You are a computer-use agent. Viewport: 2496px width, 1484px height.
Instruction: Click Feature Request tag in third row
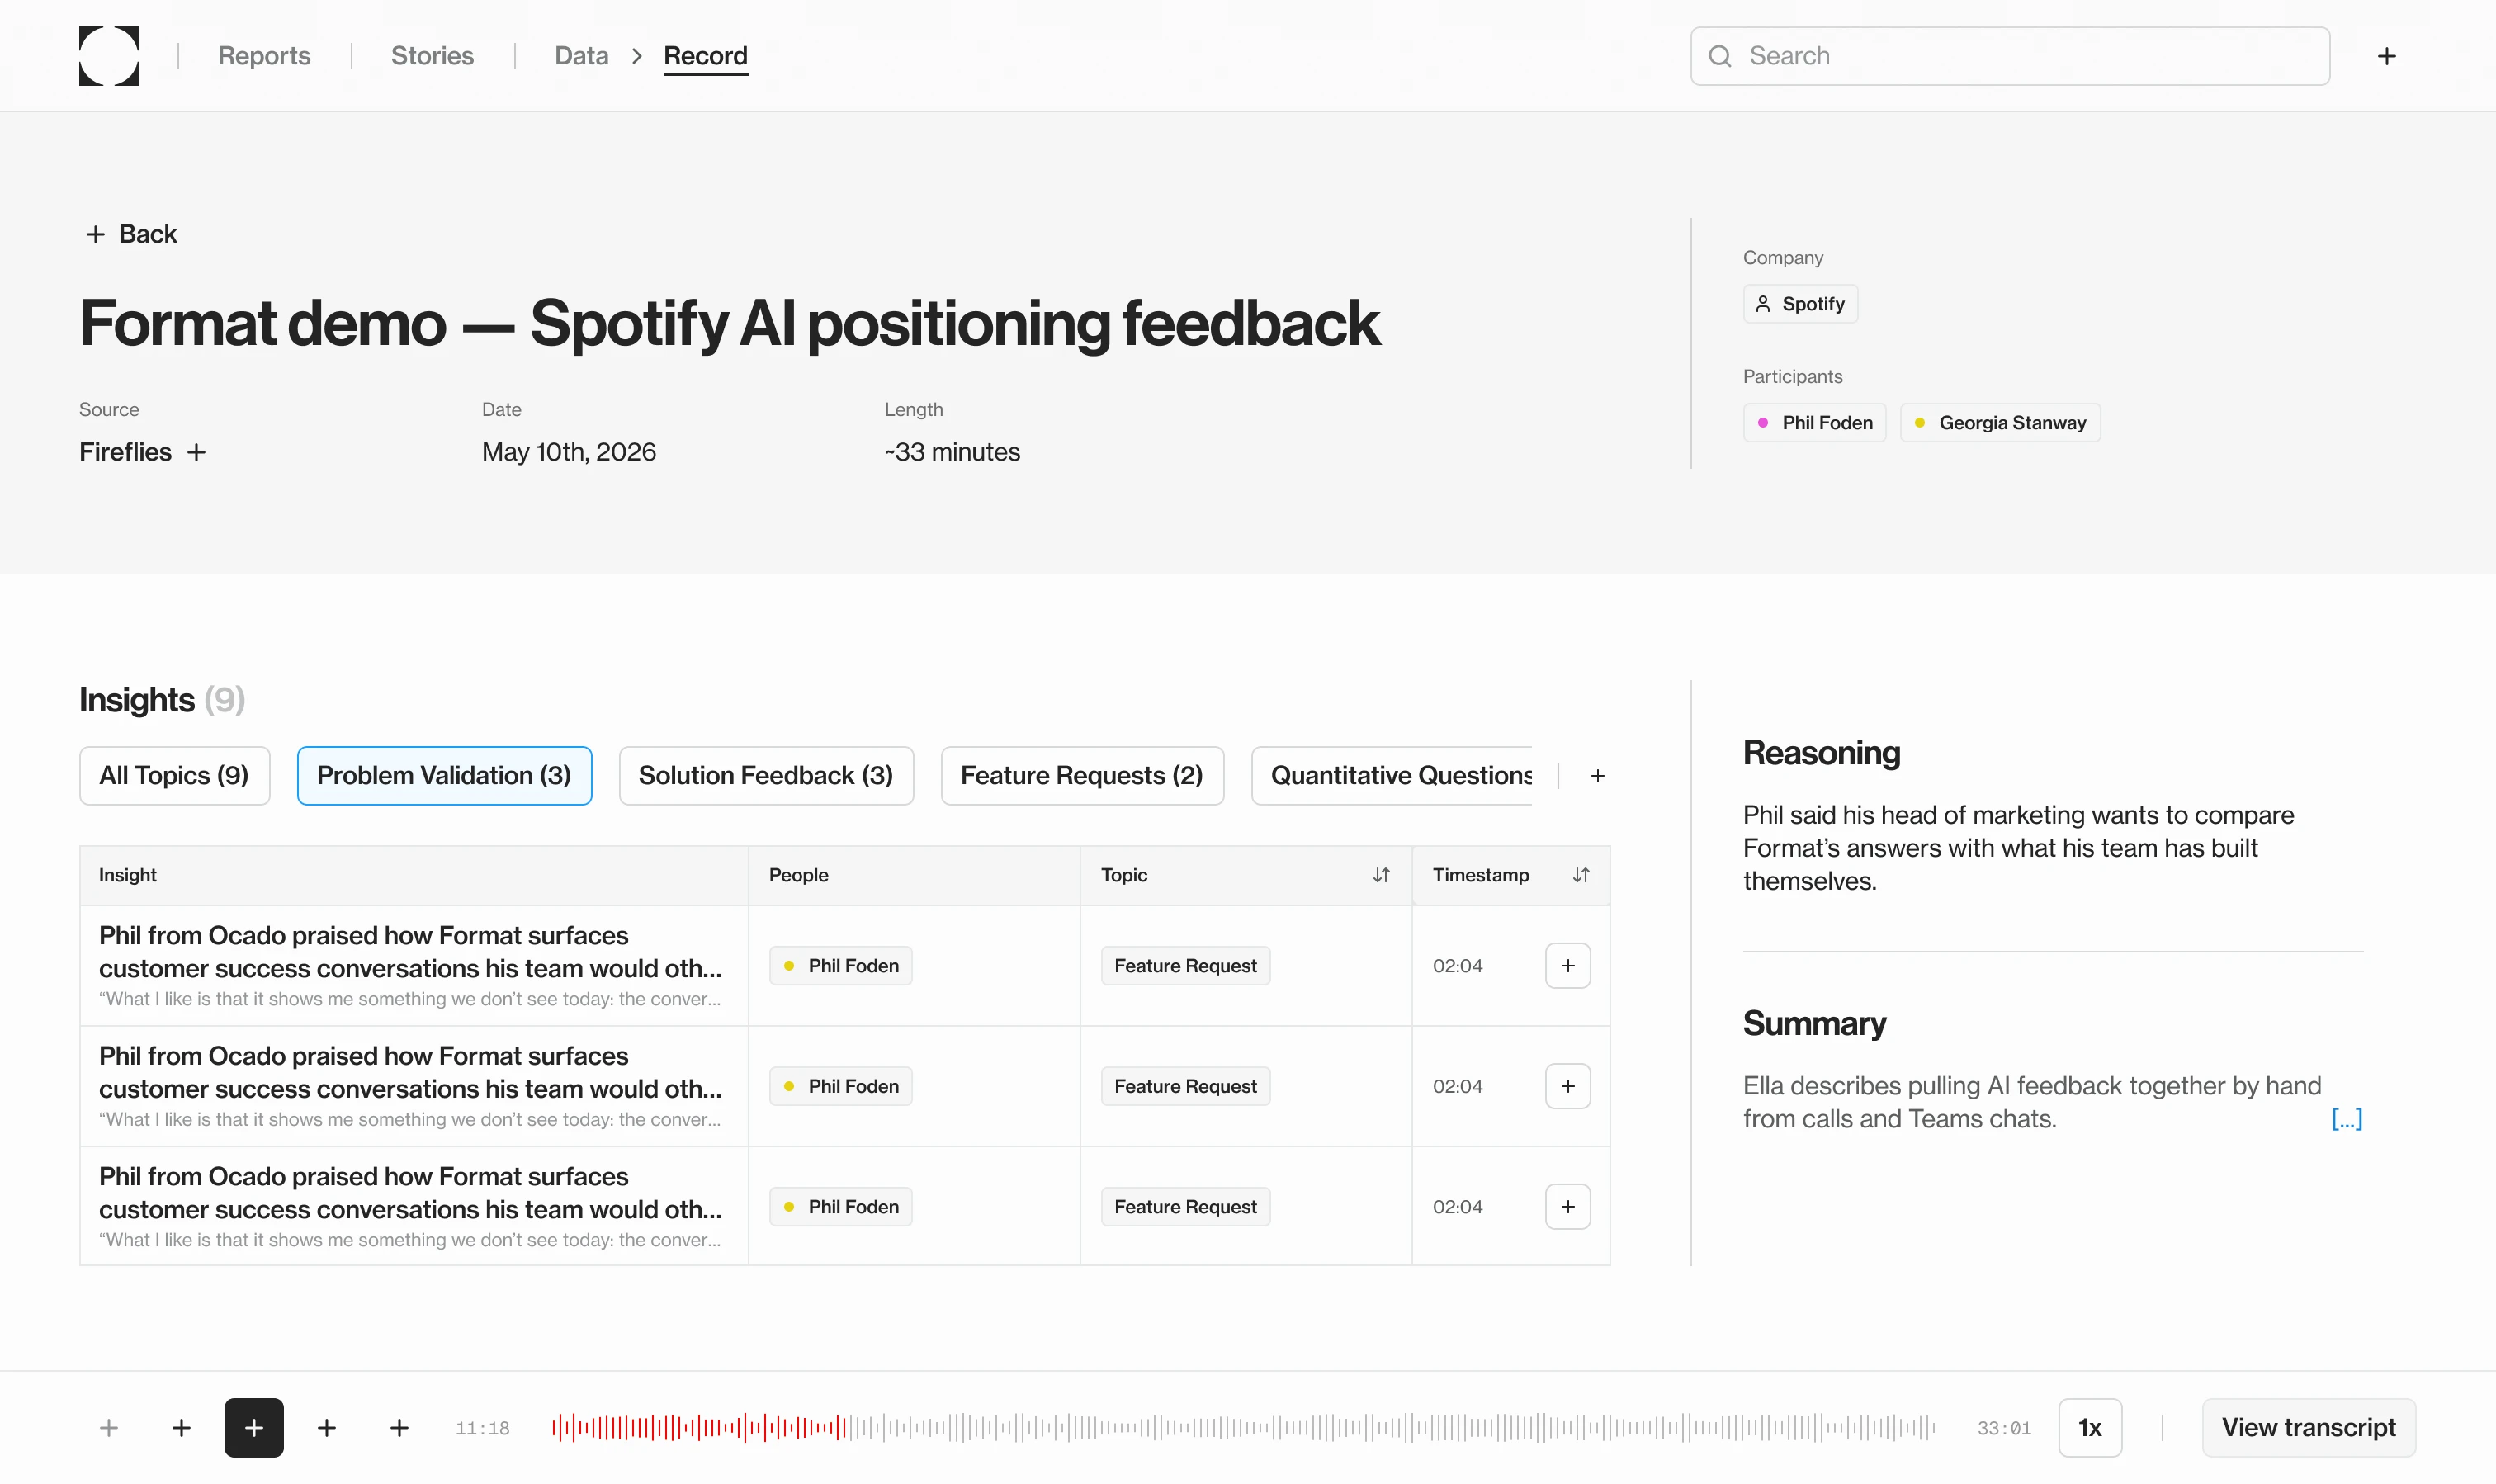[1185, 1207]
